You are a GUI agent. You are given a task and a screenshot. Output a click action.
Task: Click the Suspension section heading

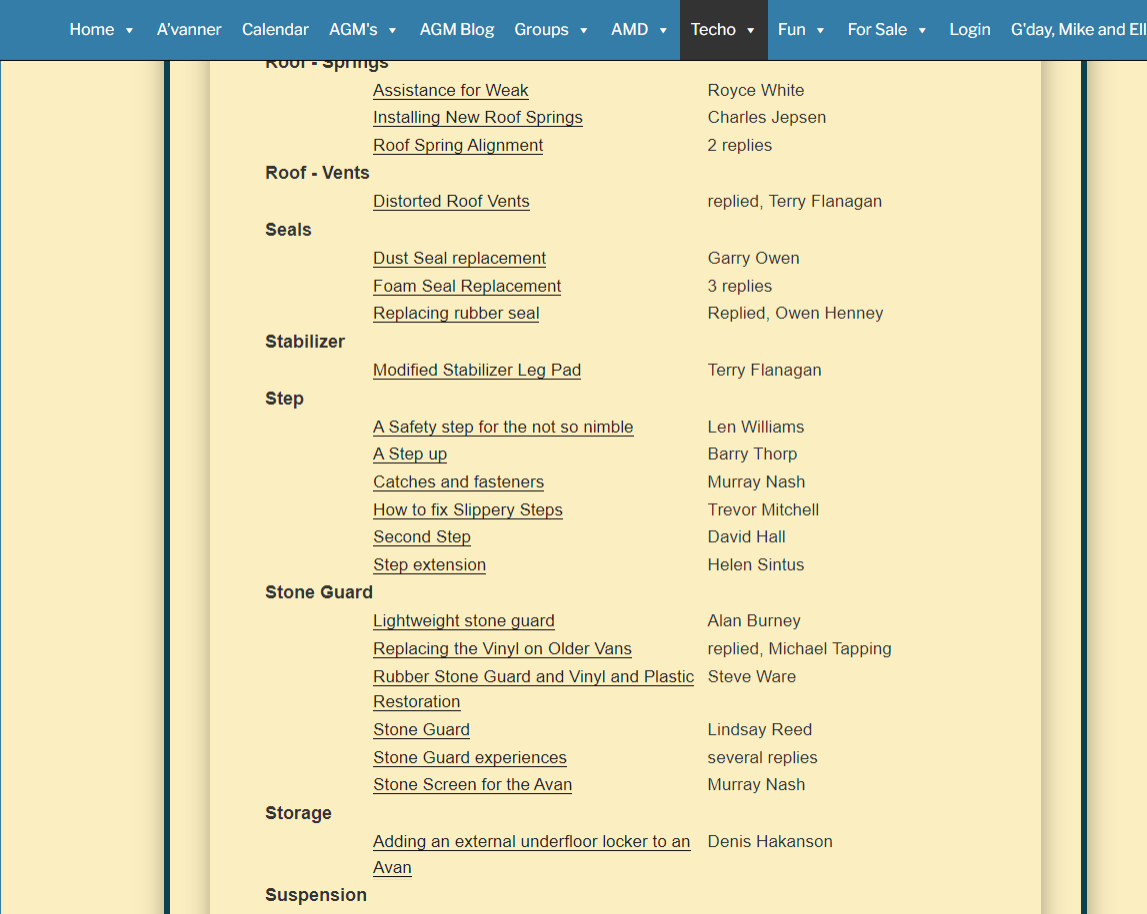pos(315,895)
